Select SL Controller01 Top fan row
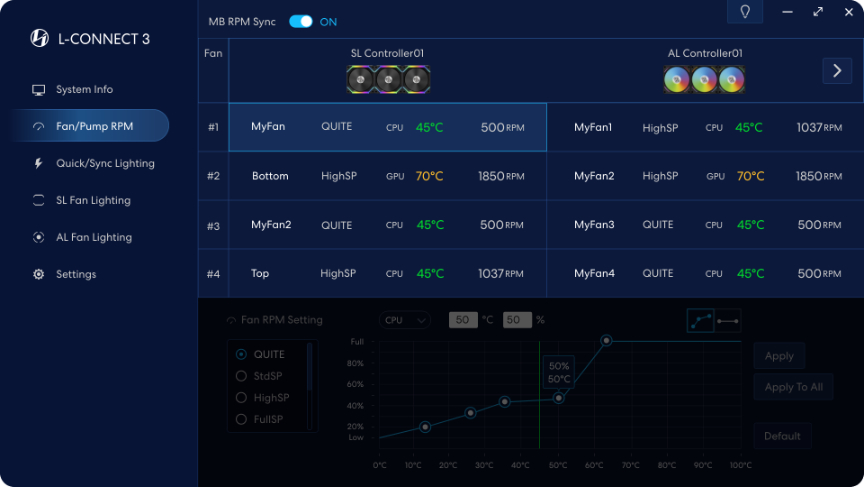Screen dimensions: 864x487 point(387,273)
